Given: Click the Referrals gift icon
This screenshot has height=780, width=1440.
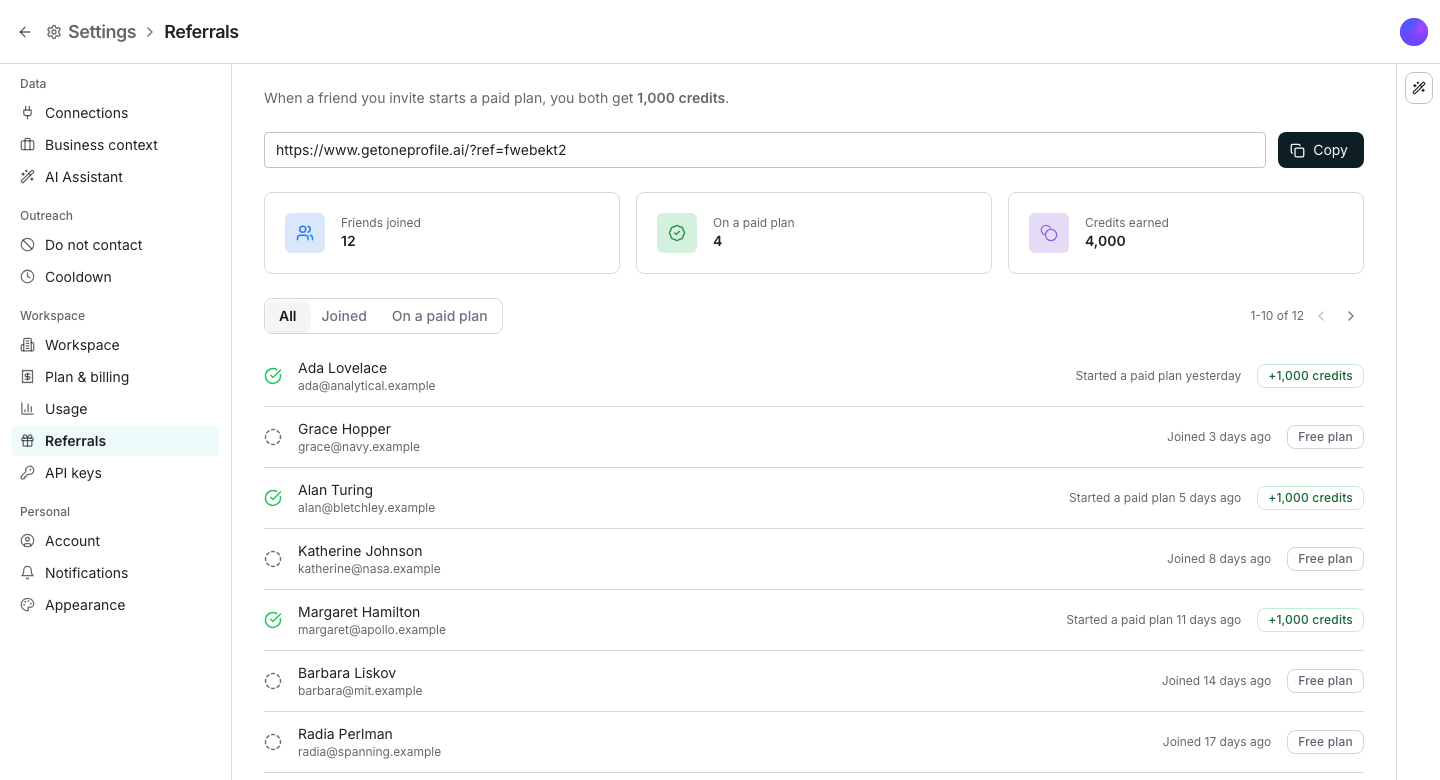Looking at the screenshot, I should pos(28,441).
